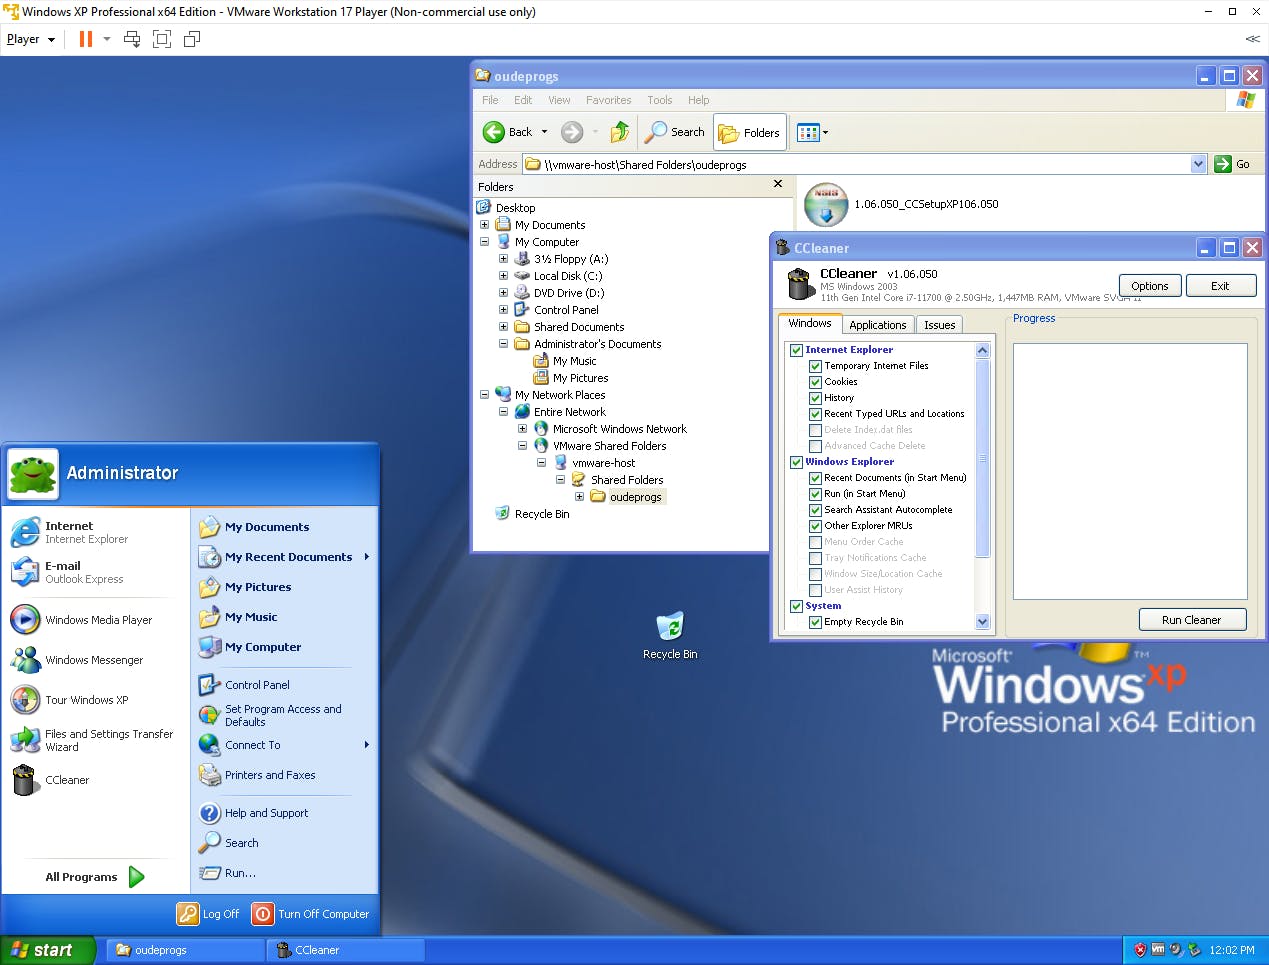Toggle the Temporary Internet Files checkbox
Screen dimensions: 1269x965
815,366
